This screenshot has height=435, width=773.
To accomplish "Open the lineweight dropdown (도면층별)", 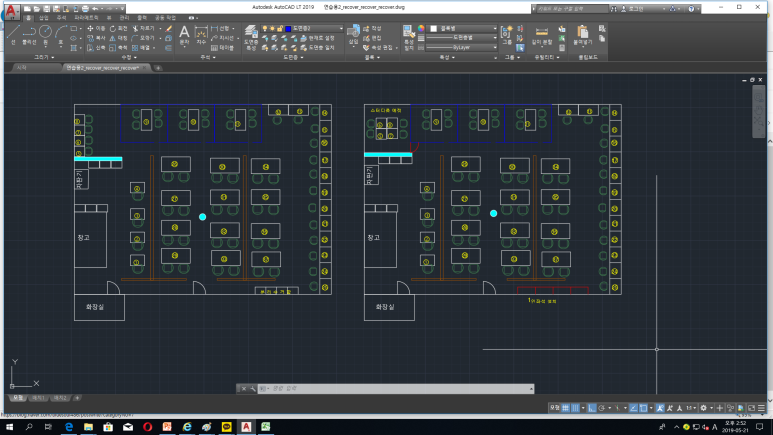I will 461,38.
